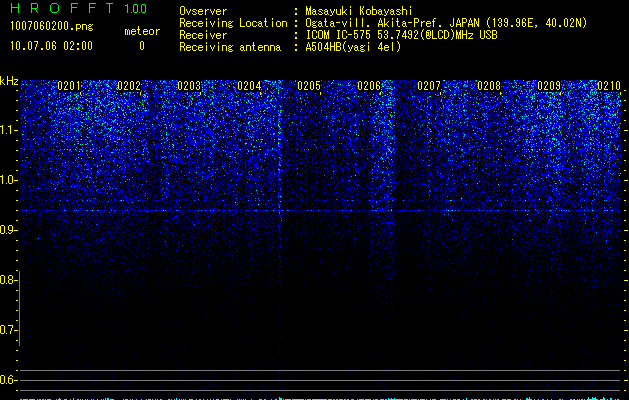Click the Ovserver label
The height and width of the screenshot is (400, 629).
[x=203, y=11]
